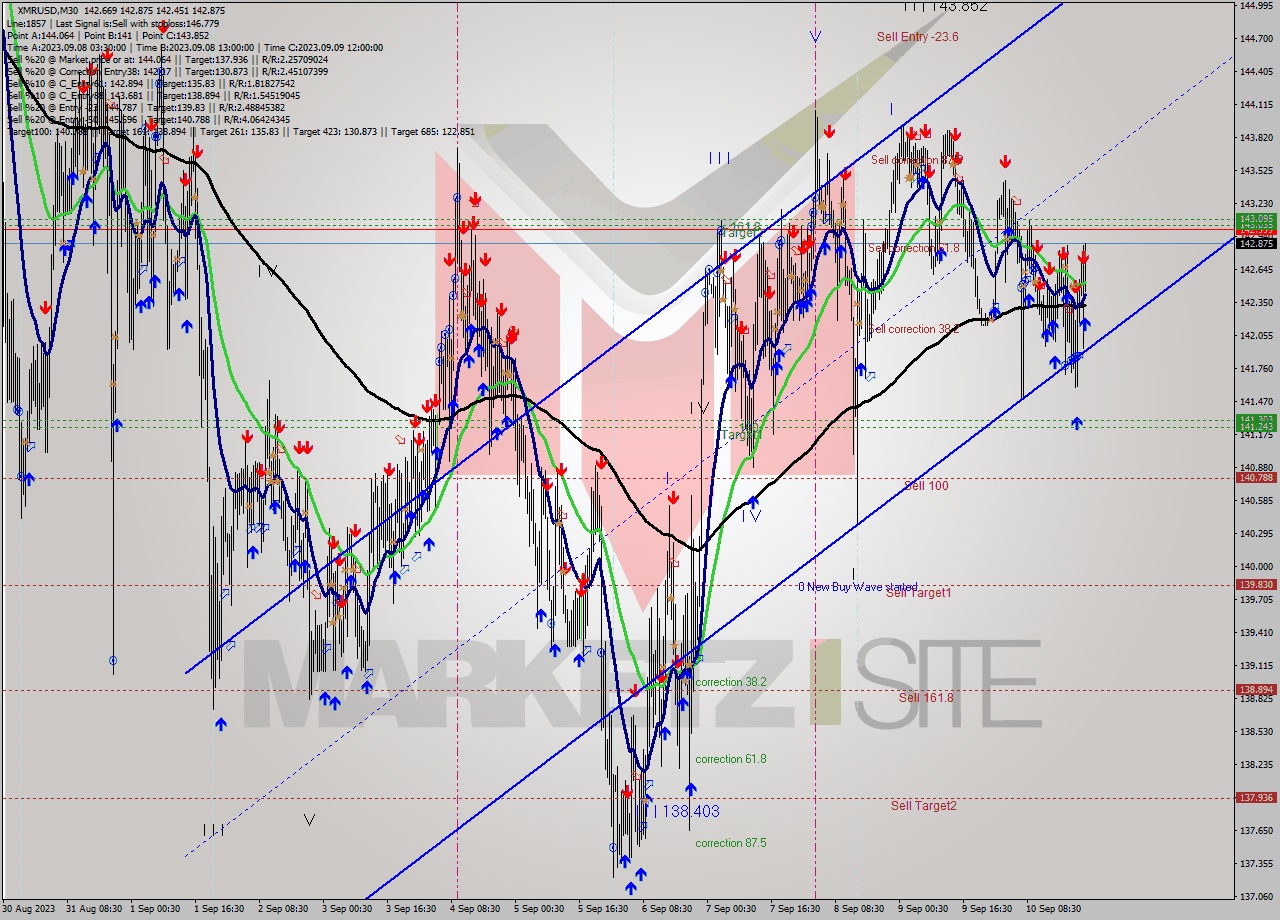Screen dimensions: 1280x920
Task: Click the green 143.095 price tag
Action: (x=1256, y=218)
